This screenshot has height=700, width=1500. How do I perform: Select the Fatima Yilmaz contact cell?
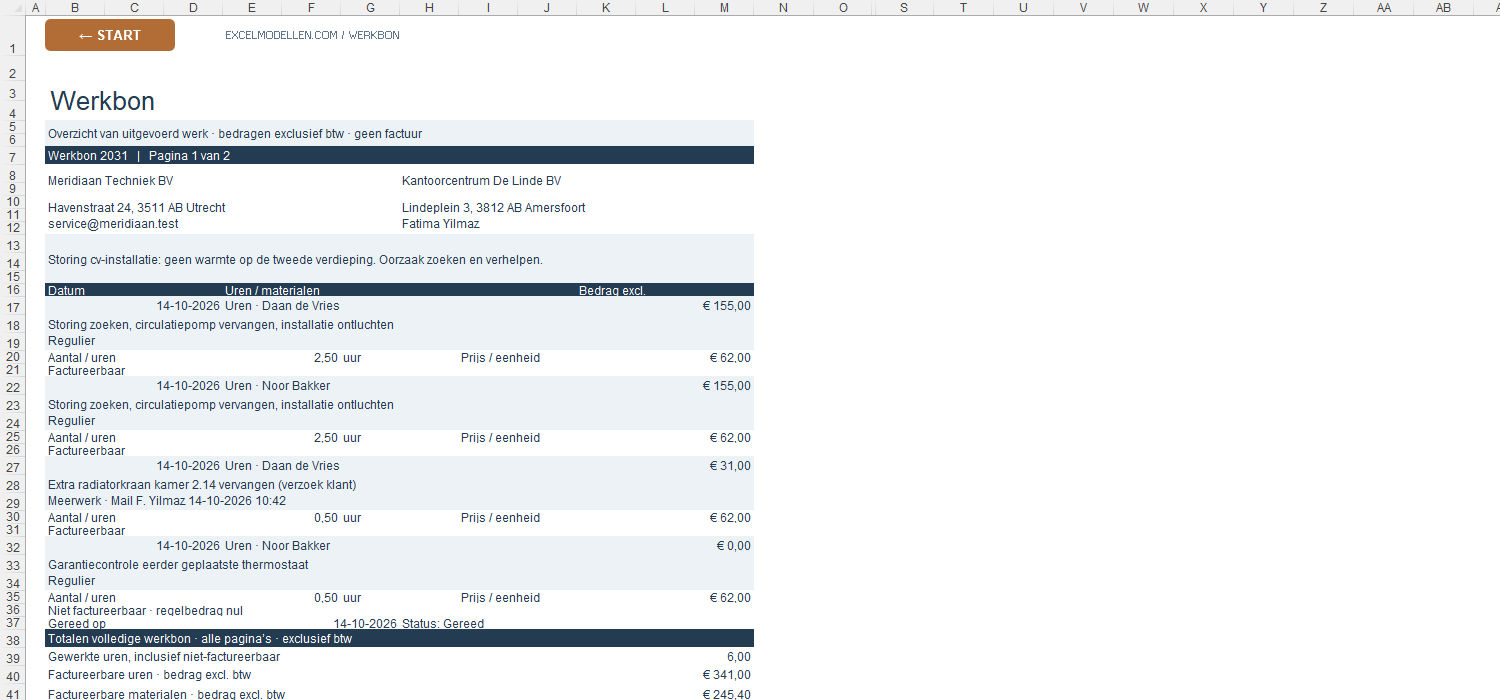click(x=441, y=224)
